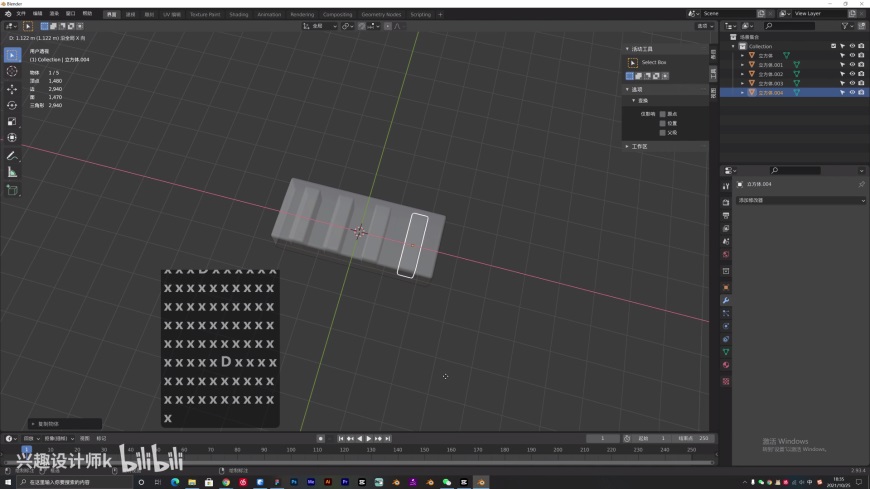Open Microsoft Edge from the taskbar
Image resolution: width=870 pixels, height=489 pixels.
(175, 482)
